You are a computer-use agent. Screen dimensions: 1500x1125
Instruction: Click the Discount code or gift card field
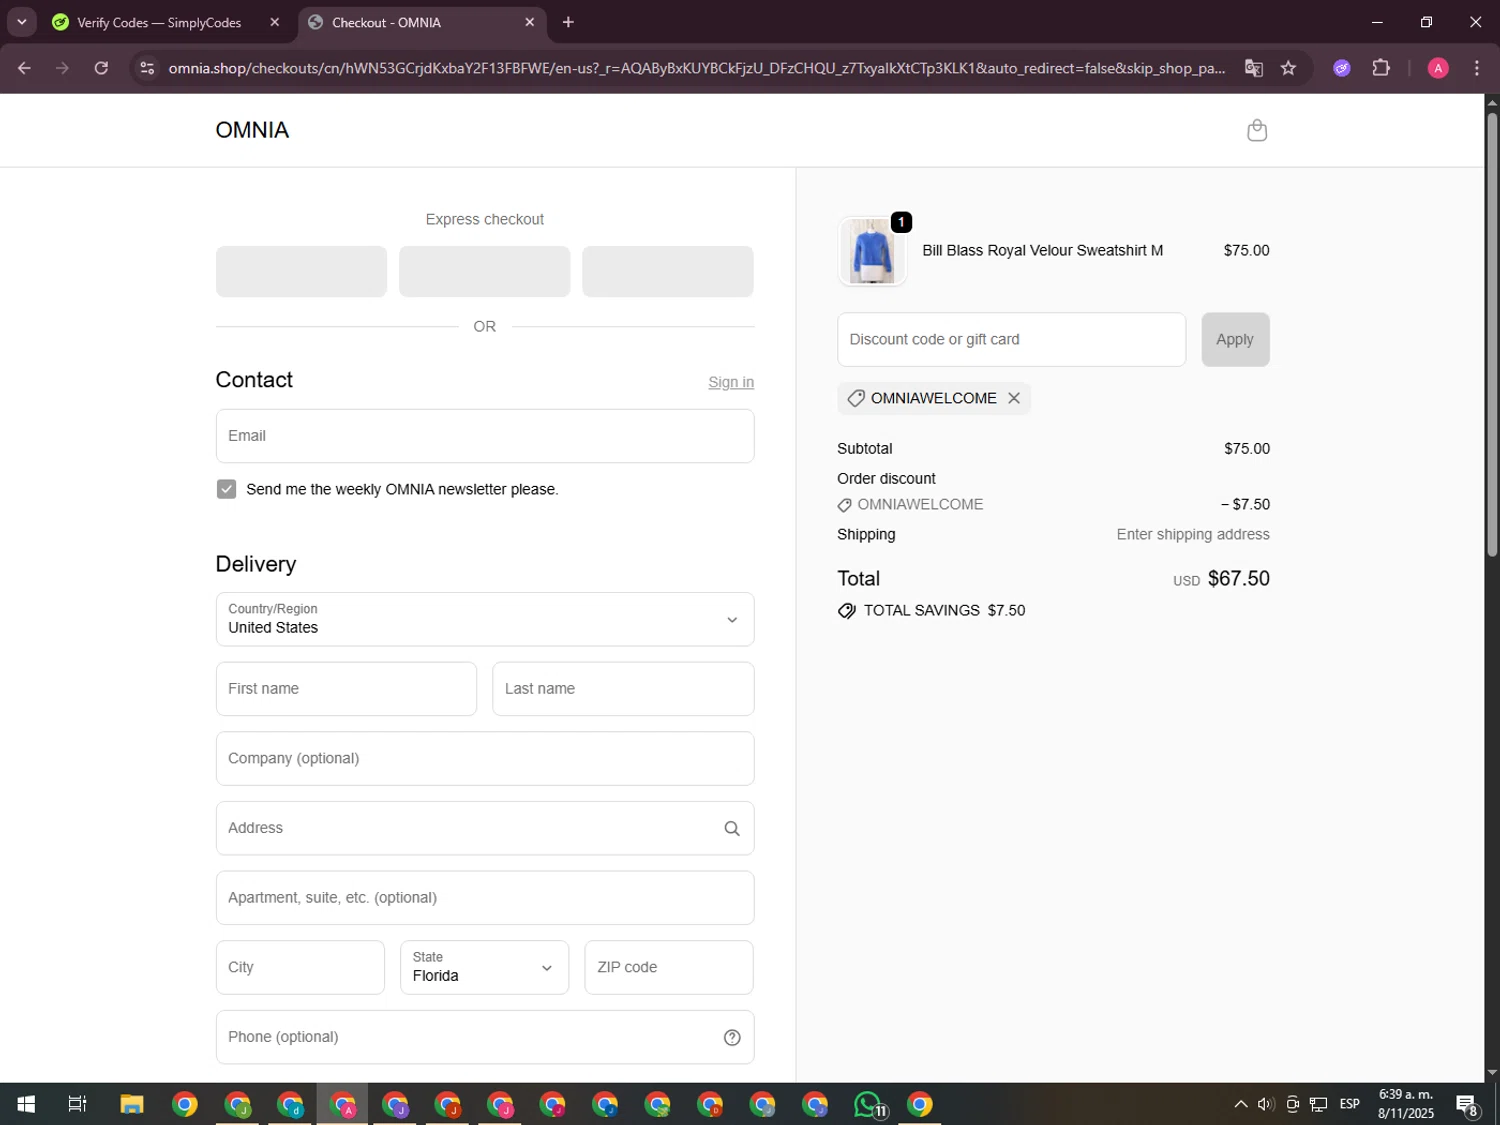[1011, 339]
